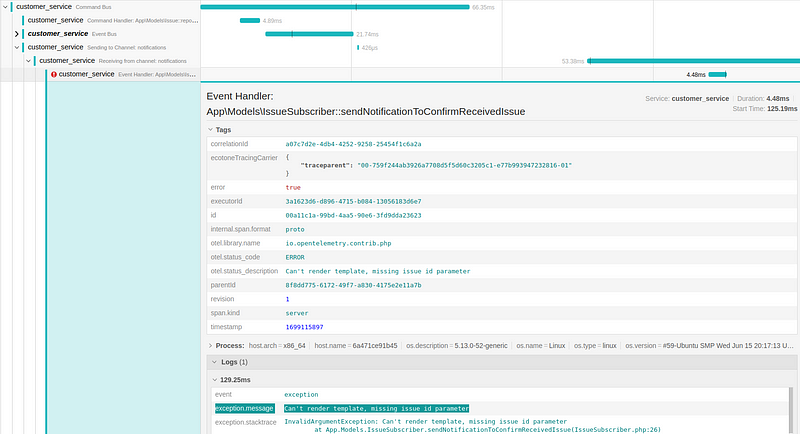Expand the Process section
Image resolution: width=800 pixels, height=434 pixels.
210,346
